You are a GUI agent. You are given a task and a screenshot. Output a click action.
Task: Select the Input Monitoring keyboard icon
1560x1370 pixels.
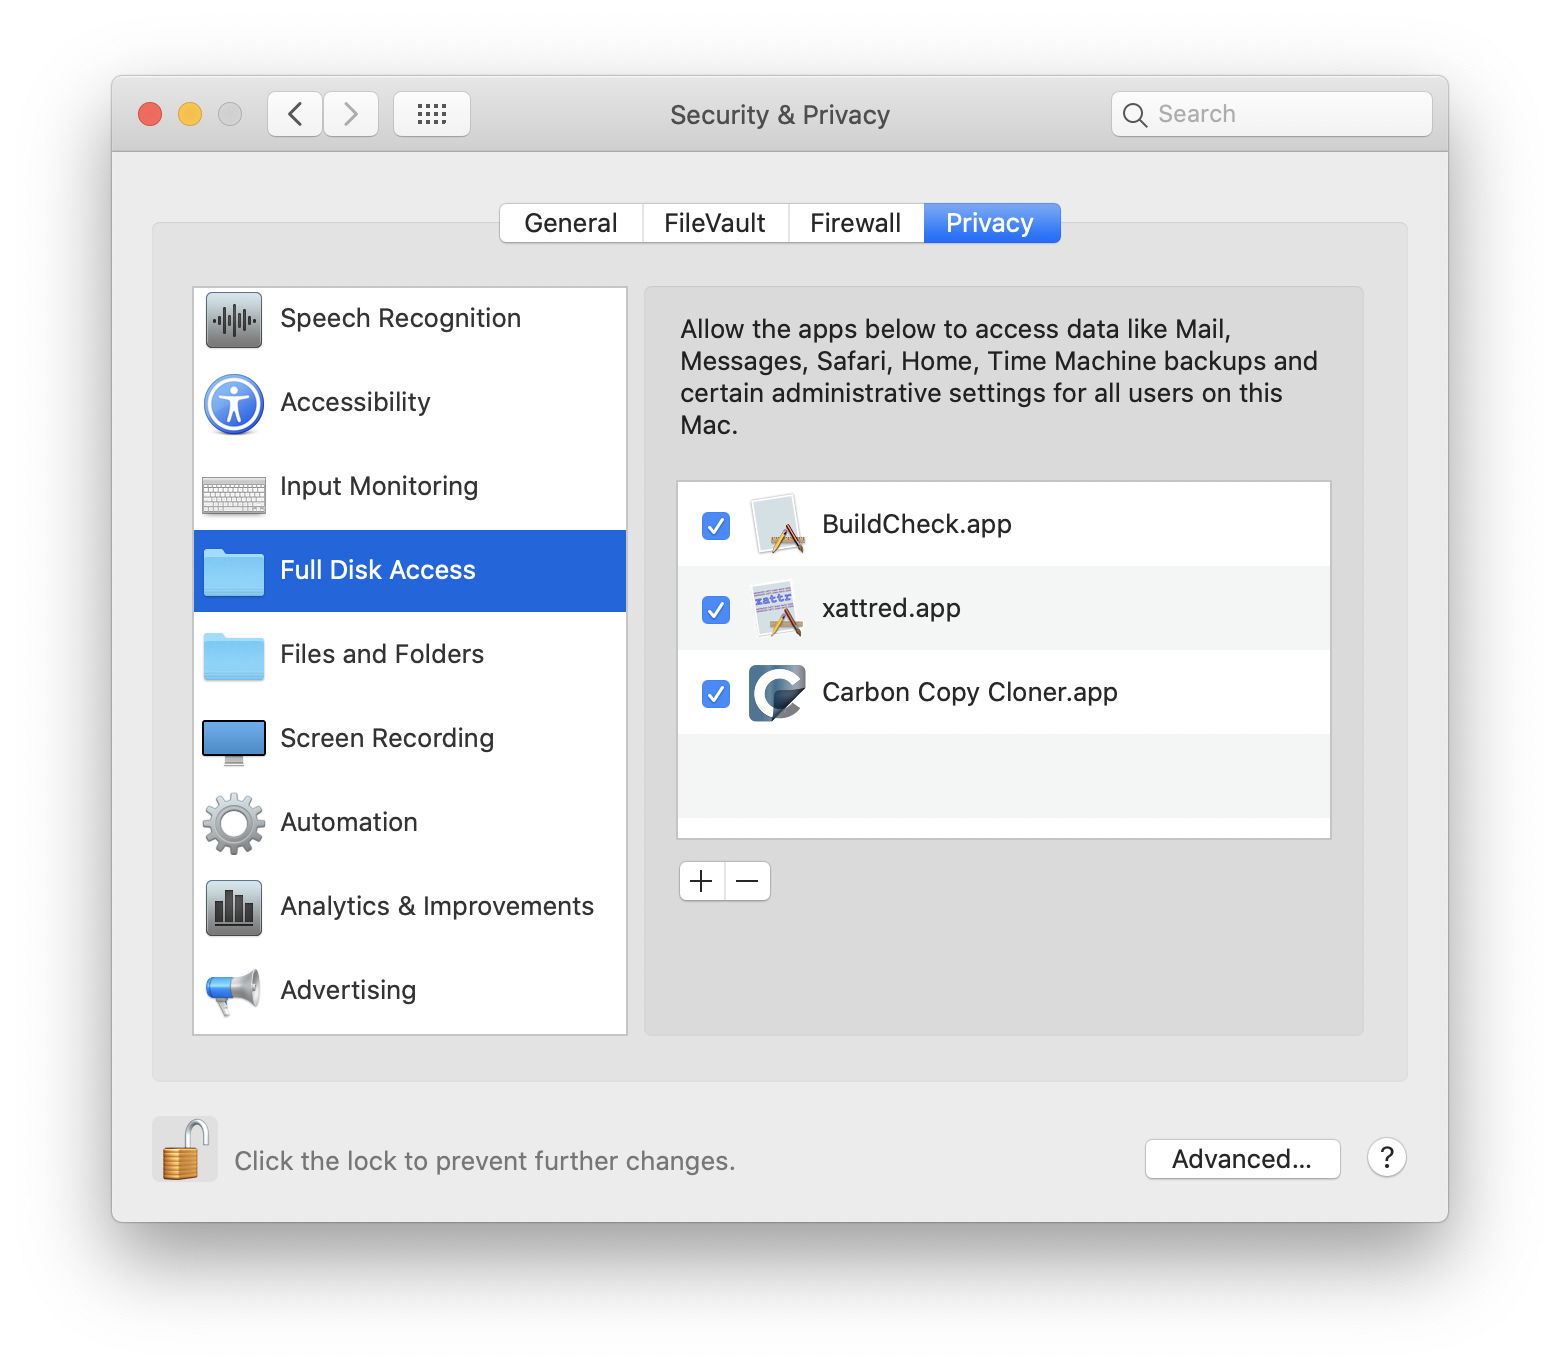[234, 494]
